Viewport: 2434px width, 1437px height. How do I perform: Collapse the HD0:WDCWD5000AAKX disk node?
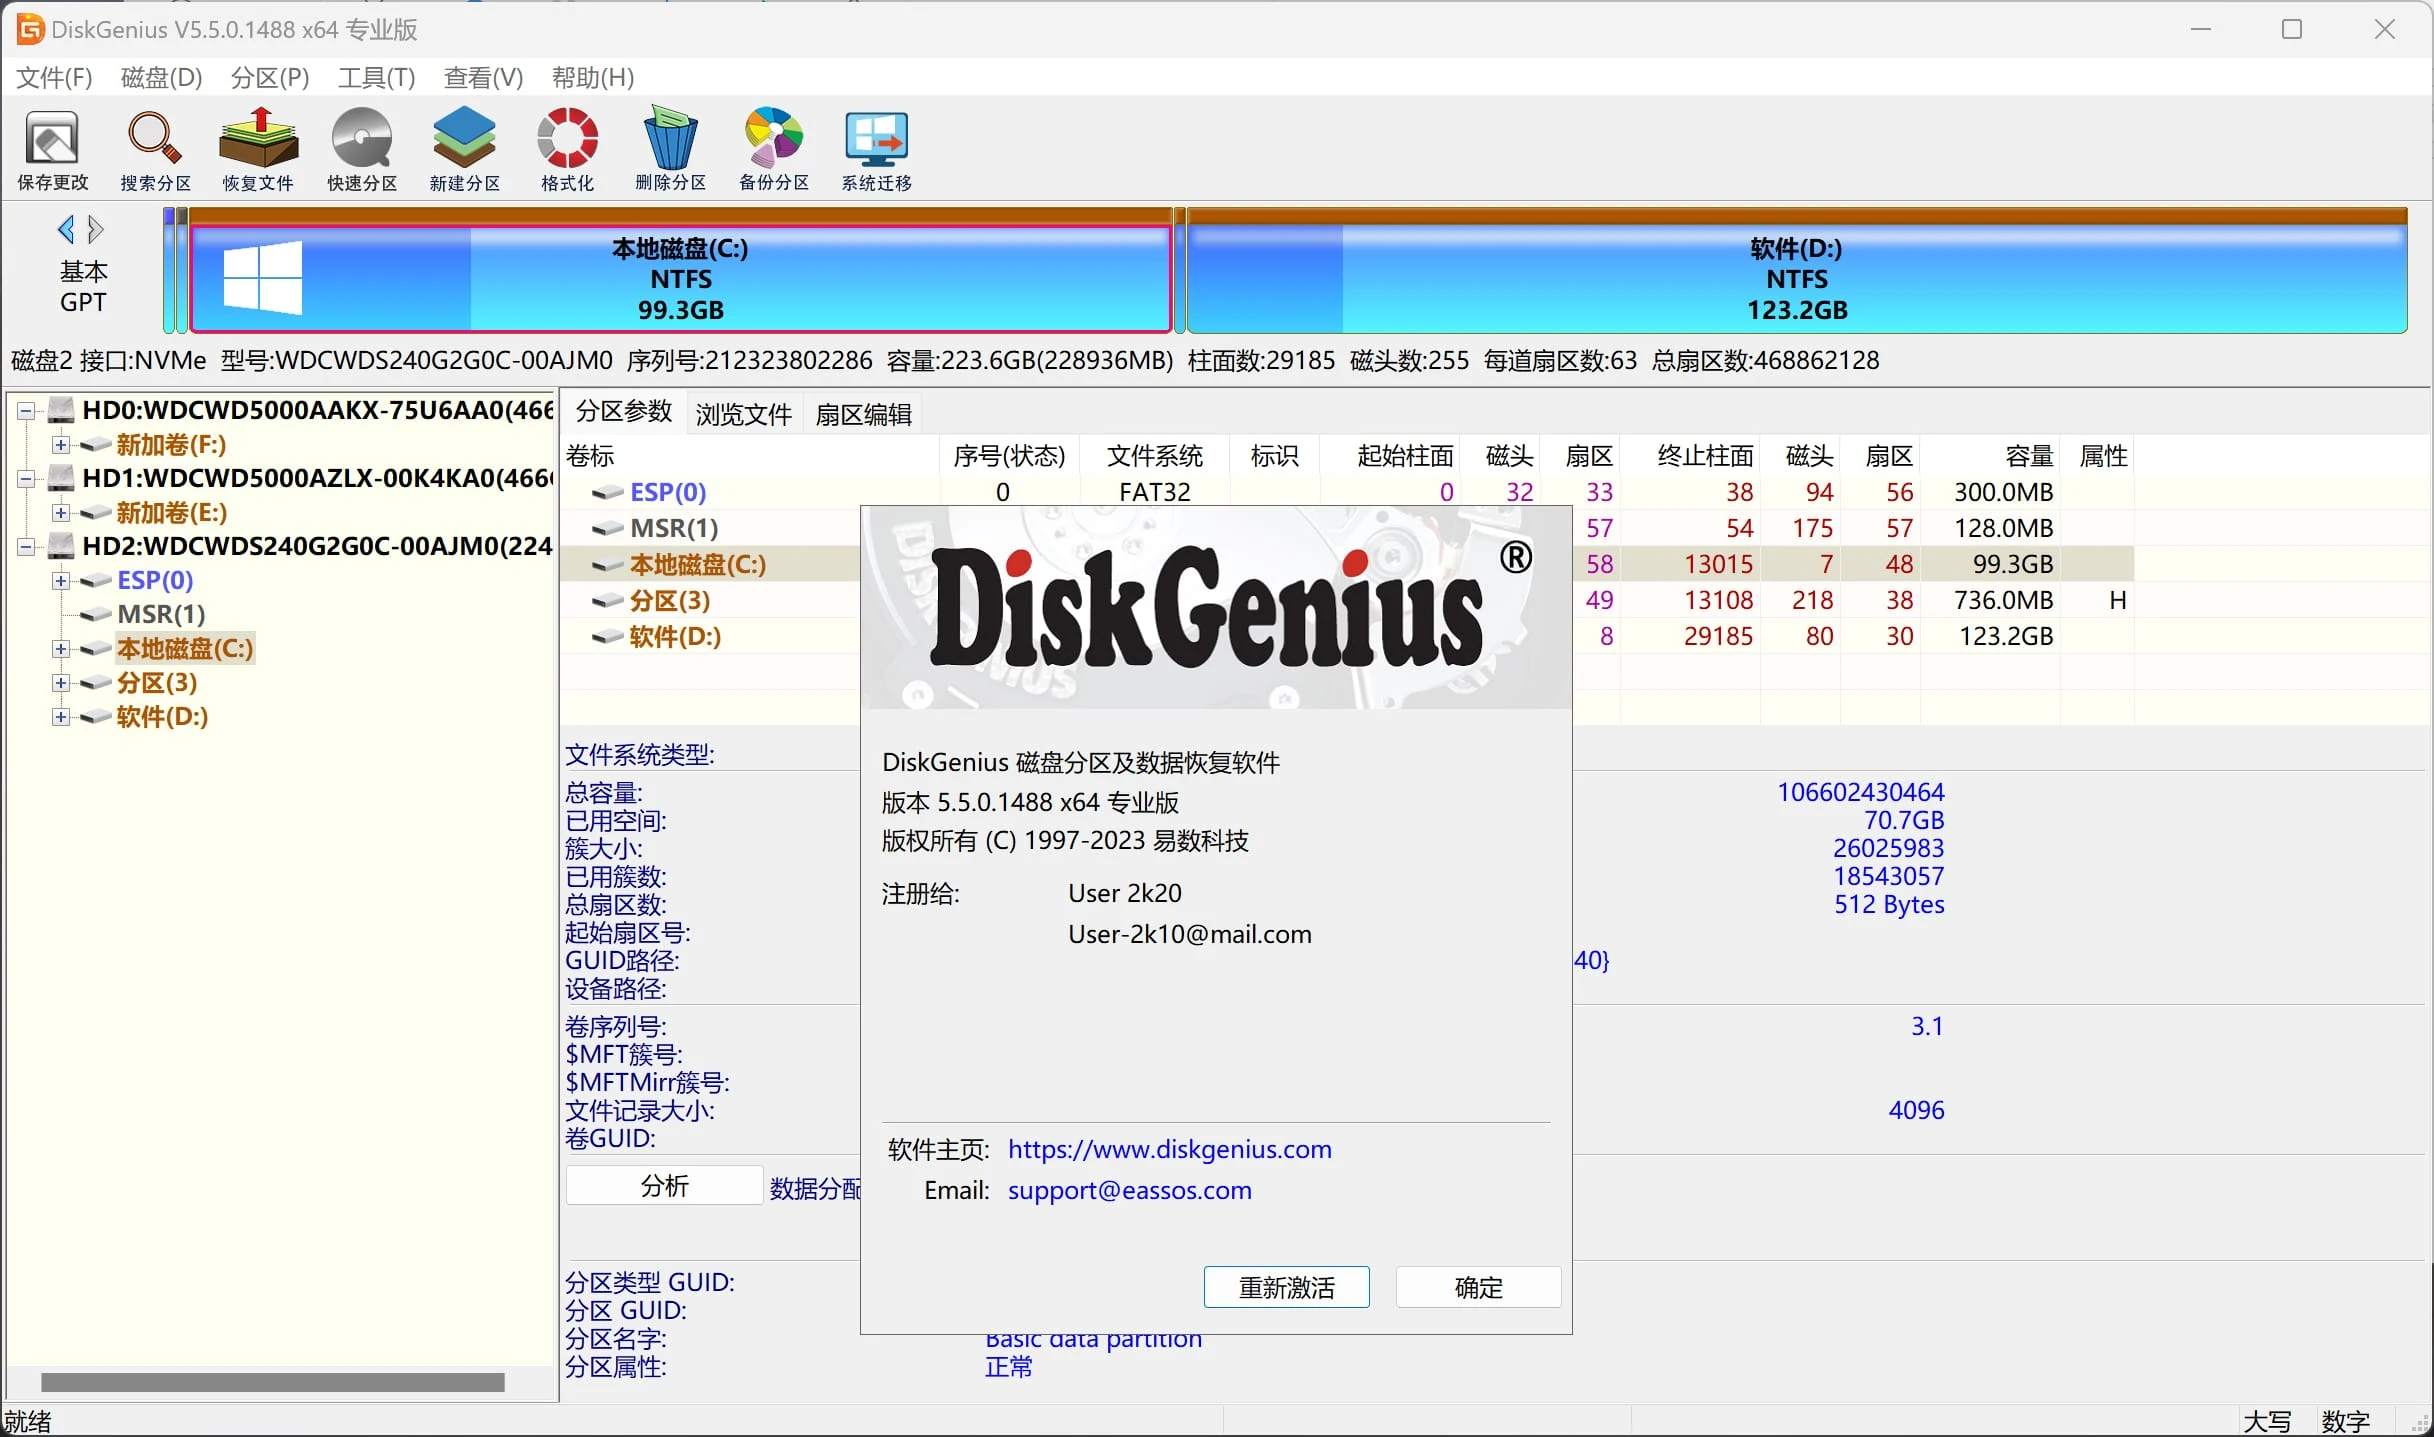coord(27,409)
